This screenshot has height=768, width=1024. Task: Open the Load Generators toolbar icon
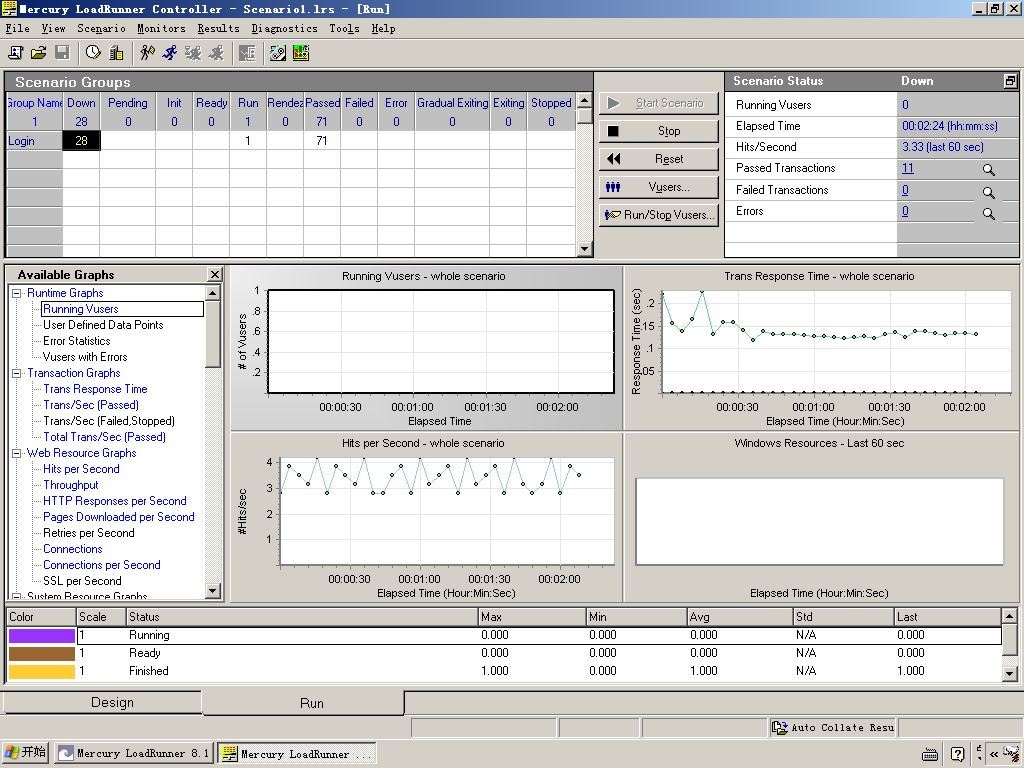[116, 53]
